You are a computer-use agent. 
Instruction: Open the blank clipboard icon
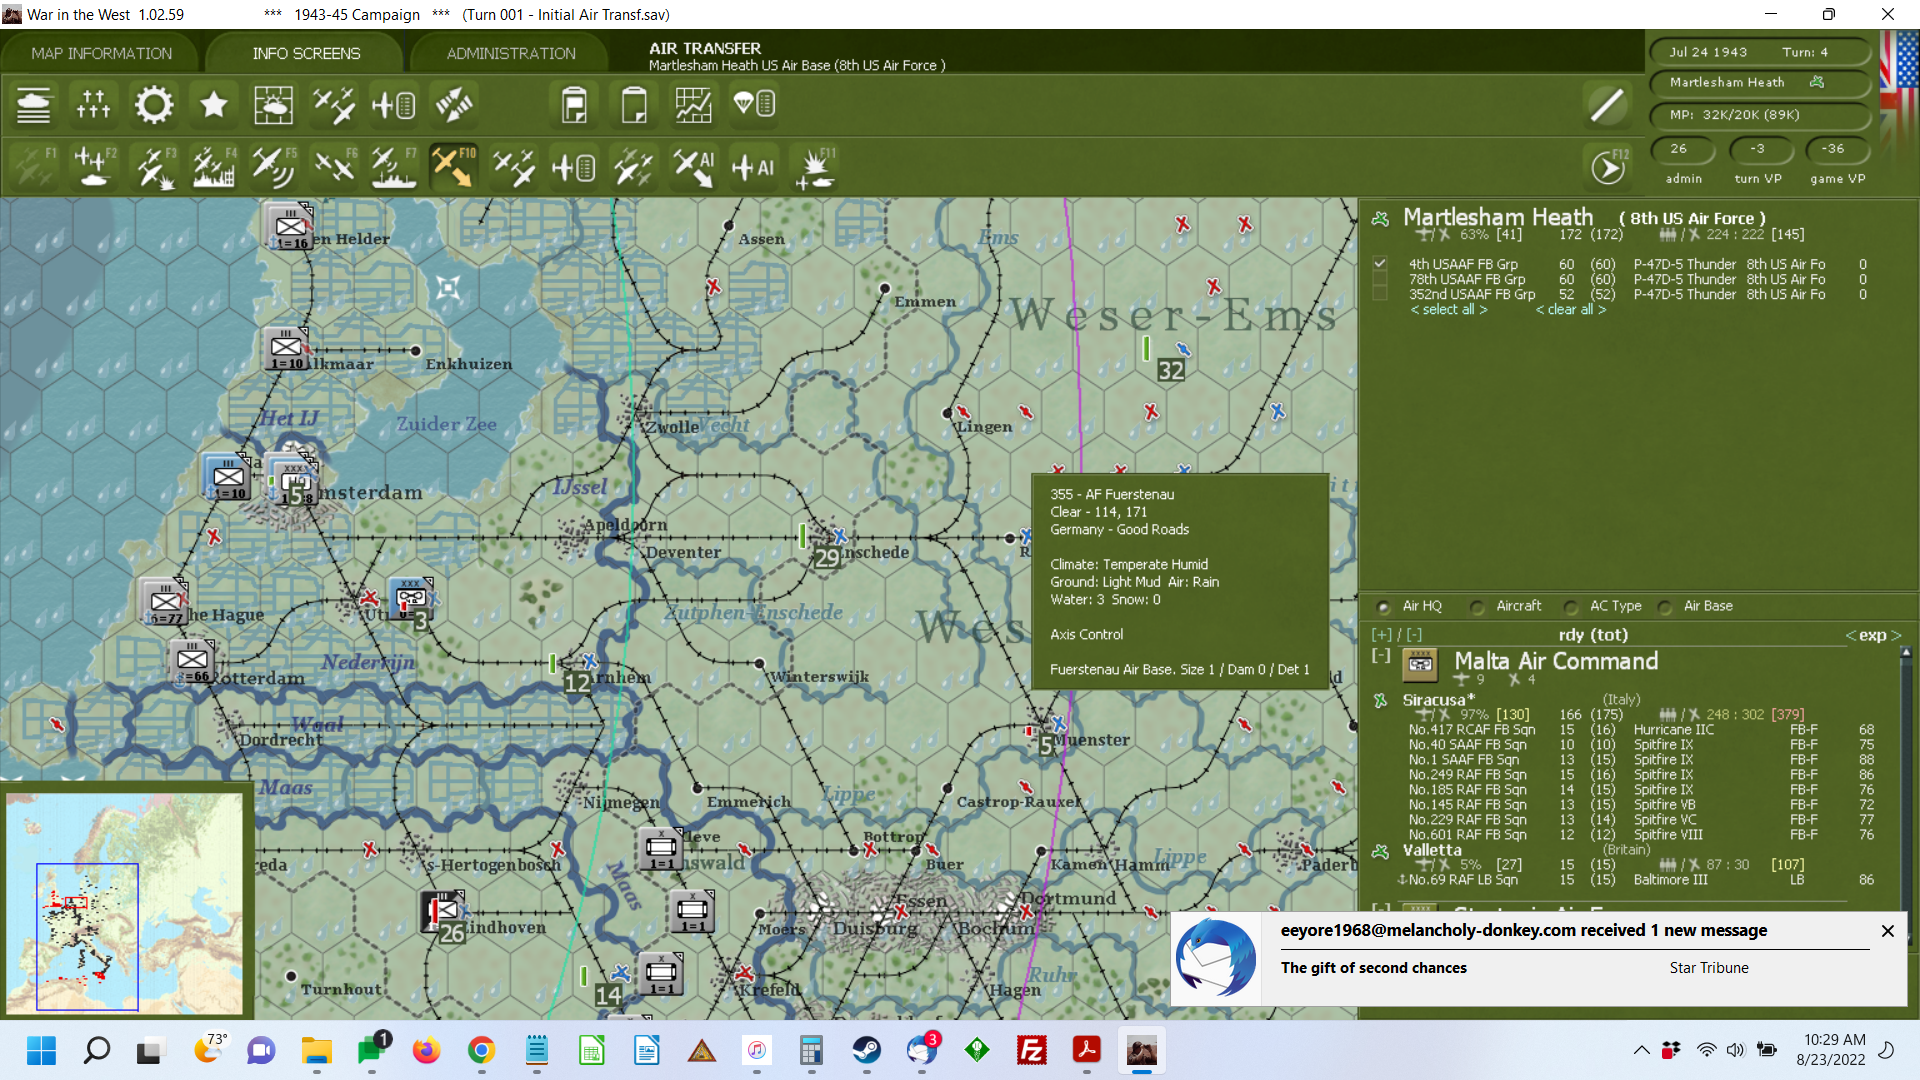pyautogui.click(x=634, y=104)
